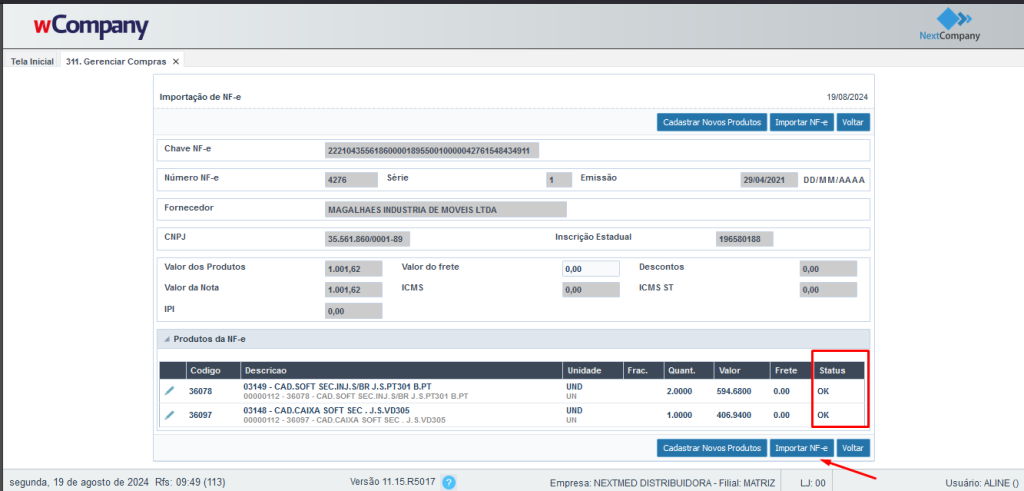Click the edit pencil icon for product 36078

(x=170, y=390)
